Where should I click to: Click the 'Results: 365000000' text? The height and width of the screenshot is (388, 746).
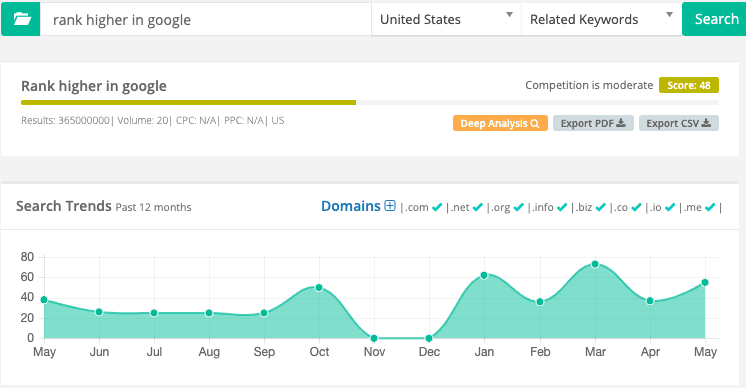(65, 120)
